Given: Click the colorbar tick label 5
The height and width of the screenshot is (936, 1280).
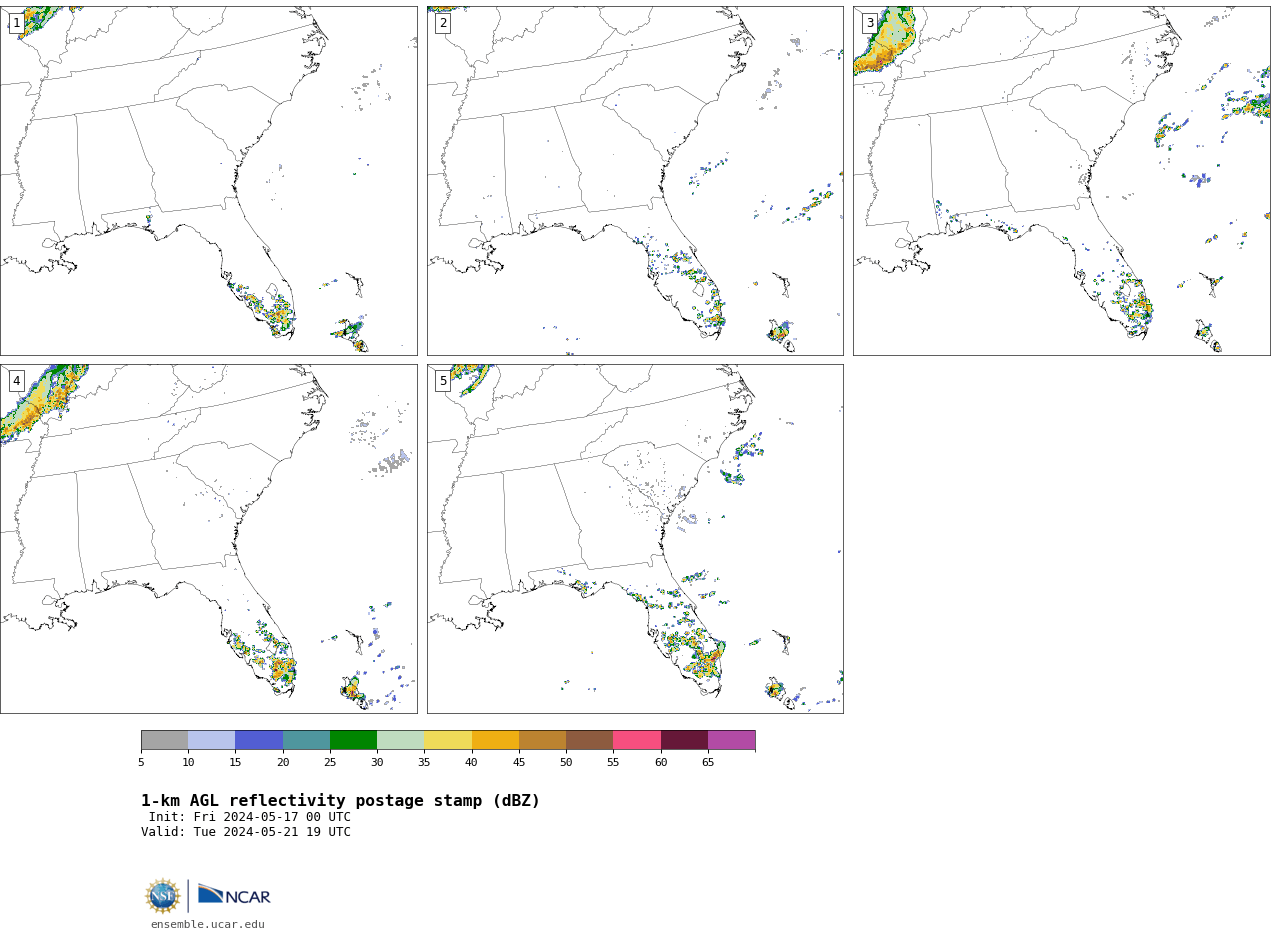Looking at the screenshot, I should tap(141, 762).
